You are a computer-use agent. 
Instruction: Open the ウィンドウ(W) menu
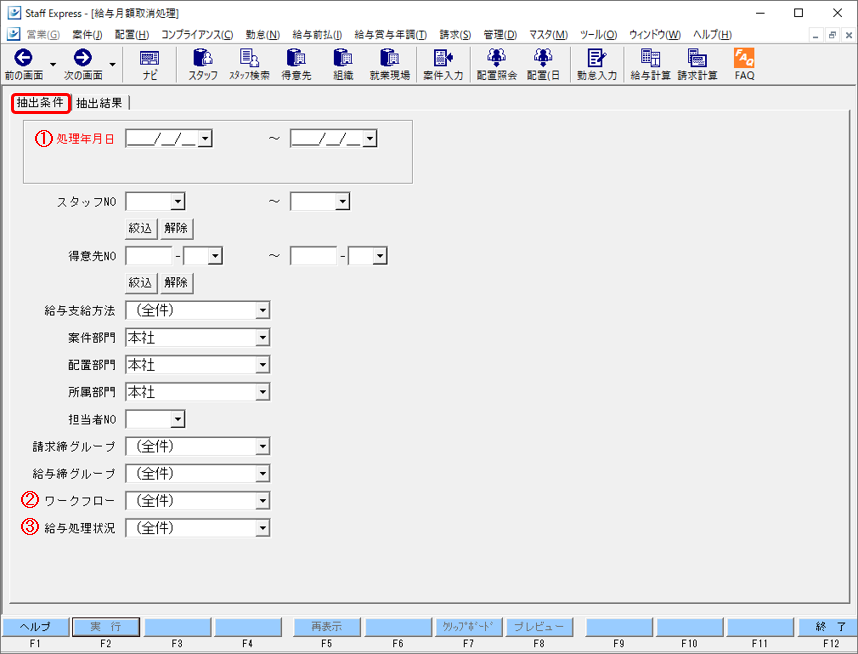pyautogui.click(x=655, y=34)
